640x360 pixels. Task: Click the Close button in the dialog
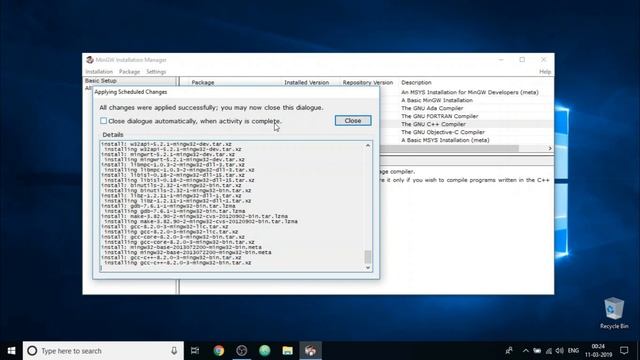353,120
